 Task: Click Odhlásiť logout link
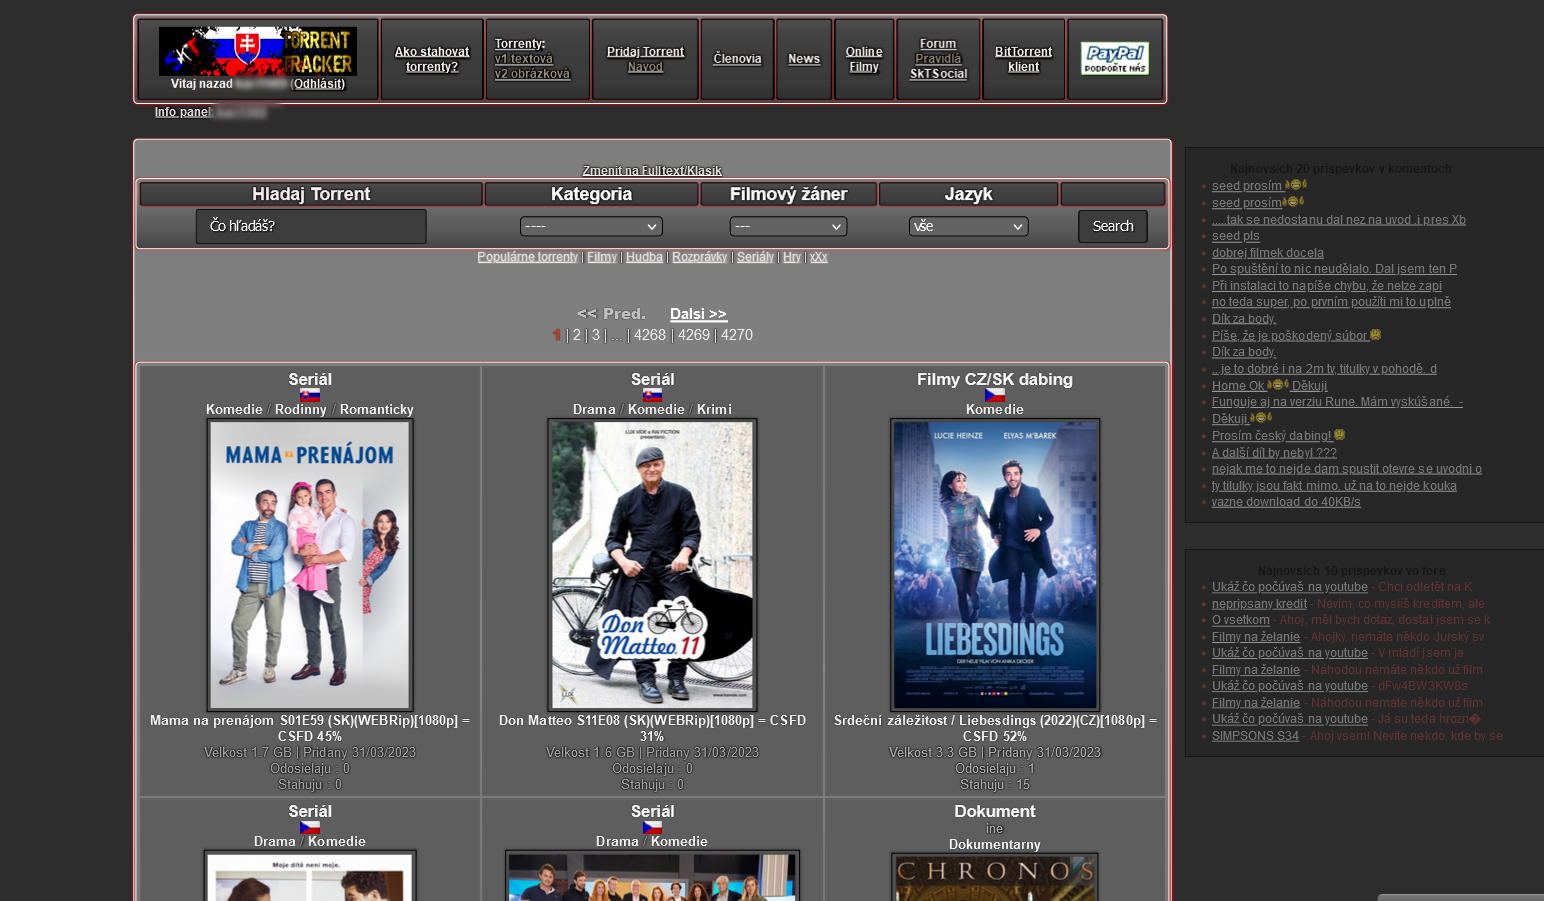coord(318,84)
